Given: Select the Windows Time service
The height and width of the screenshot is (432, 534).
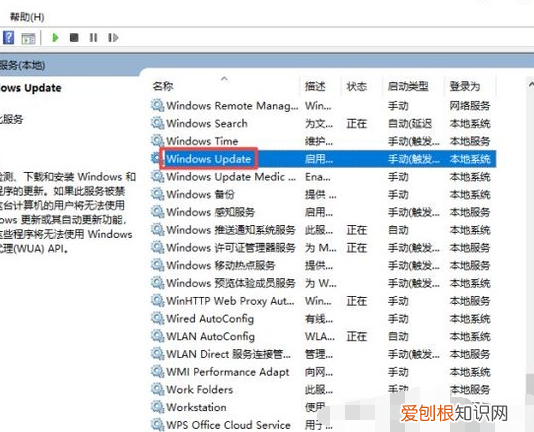Looking at the screenshot, I should click(323, 141).
